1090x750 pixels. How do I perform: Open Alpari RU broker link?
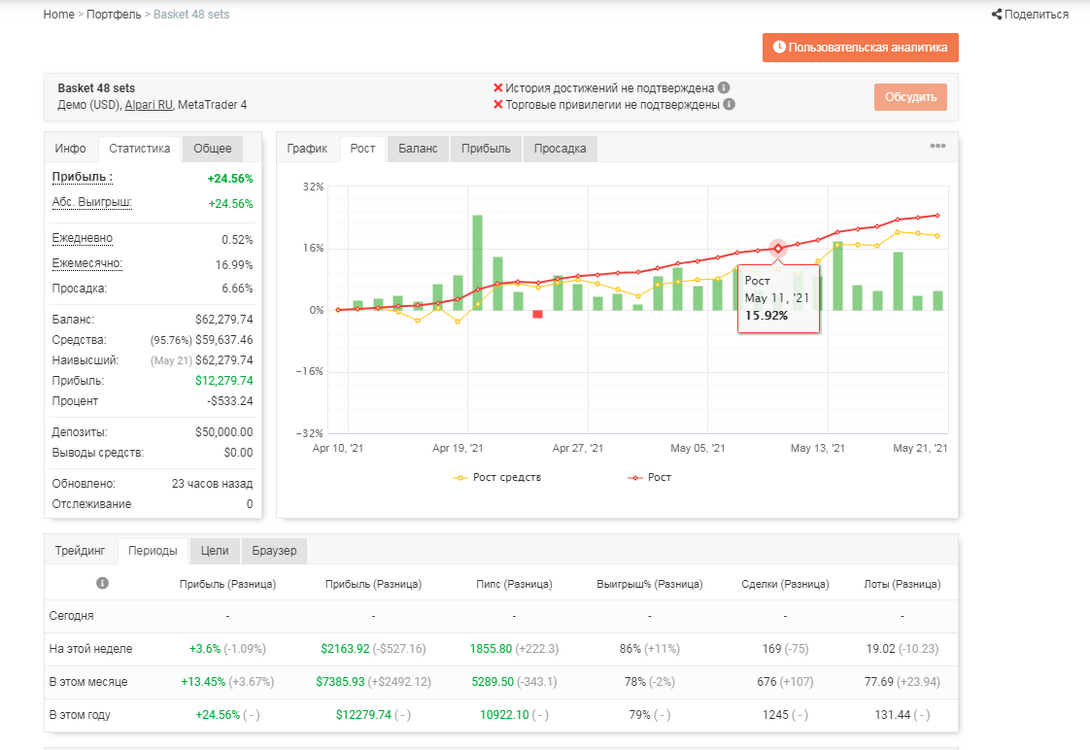[x=149, y=105]
